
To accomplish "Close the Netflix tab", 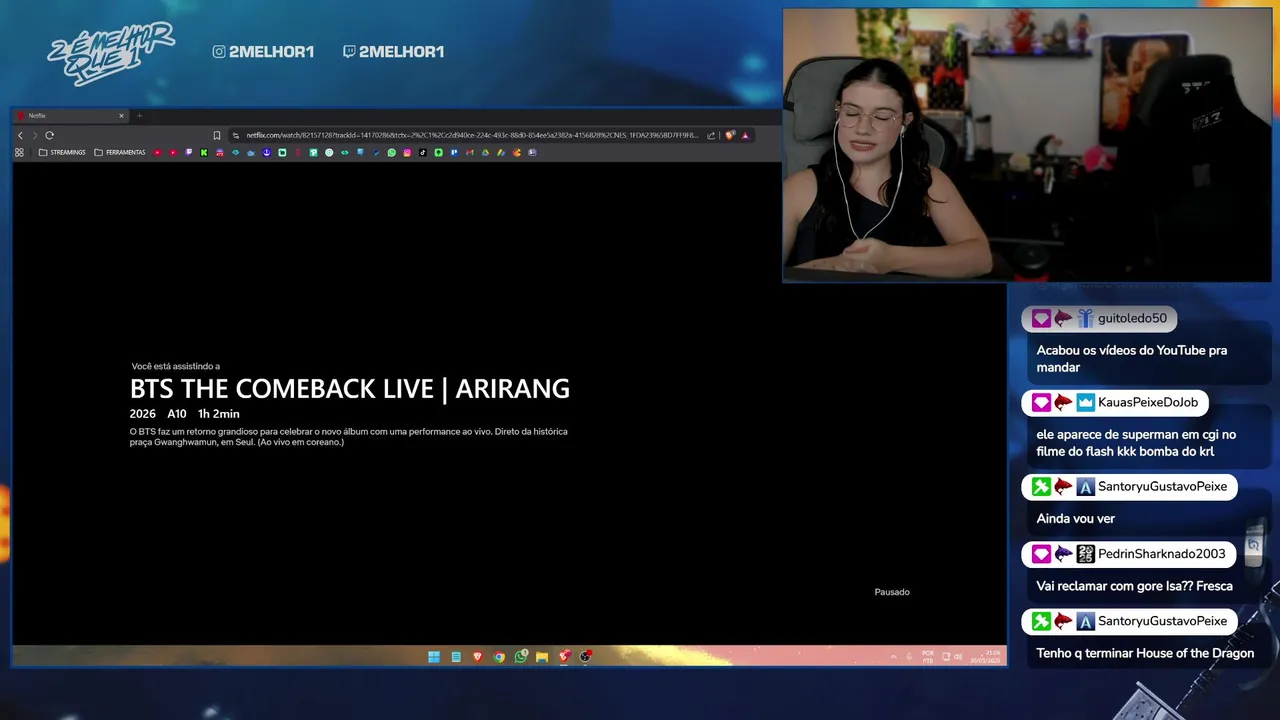I will click(121, 116).
